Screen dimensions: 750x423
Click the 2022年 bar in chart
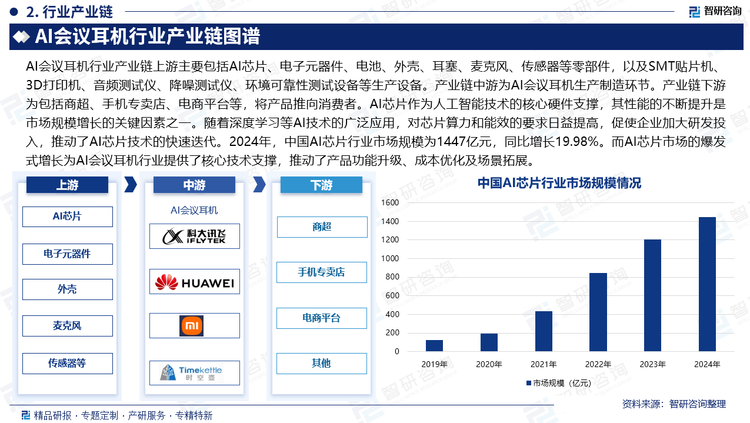coord(598,312)
